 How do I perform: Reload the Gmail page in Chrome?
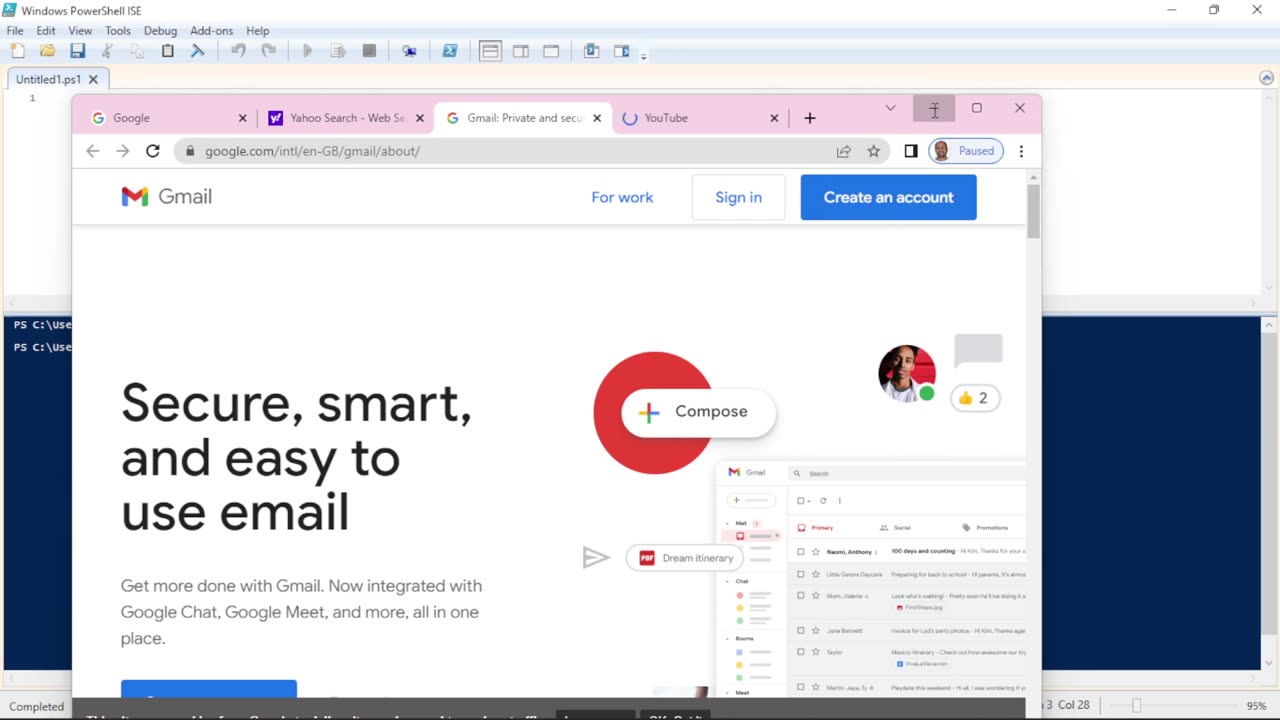(153, 151)
